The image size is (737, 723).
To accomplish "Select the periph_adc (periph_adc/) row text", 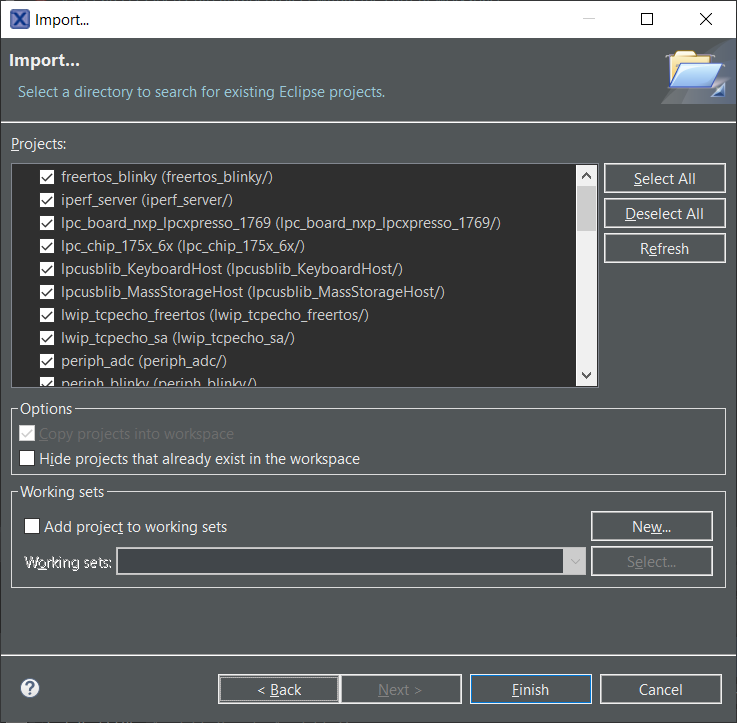I will pos(144,361).
